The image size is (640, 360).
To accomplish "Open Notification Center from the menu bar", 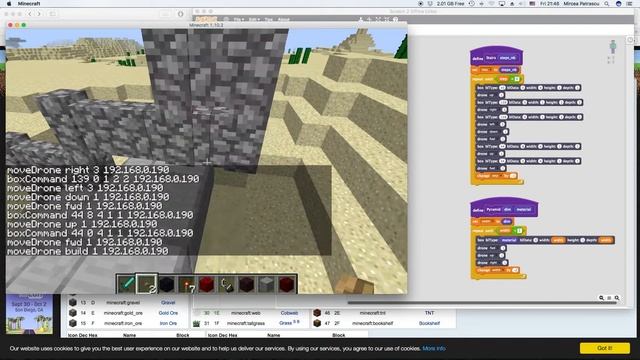I will click(x=630, y=4).
